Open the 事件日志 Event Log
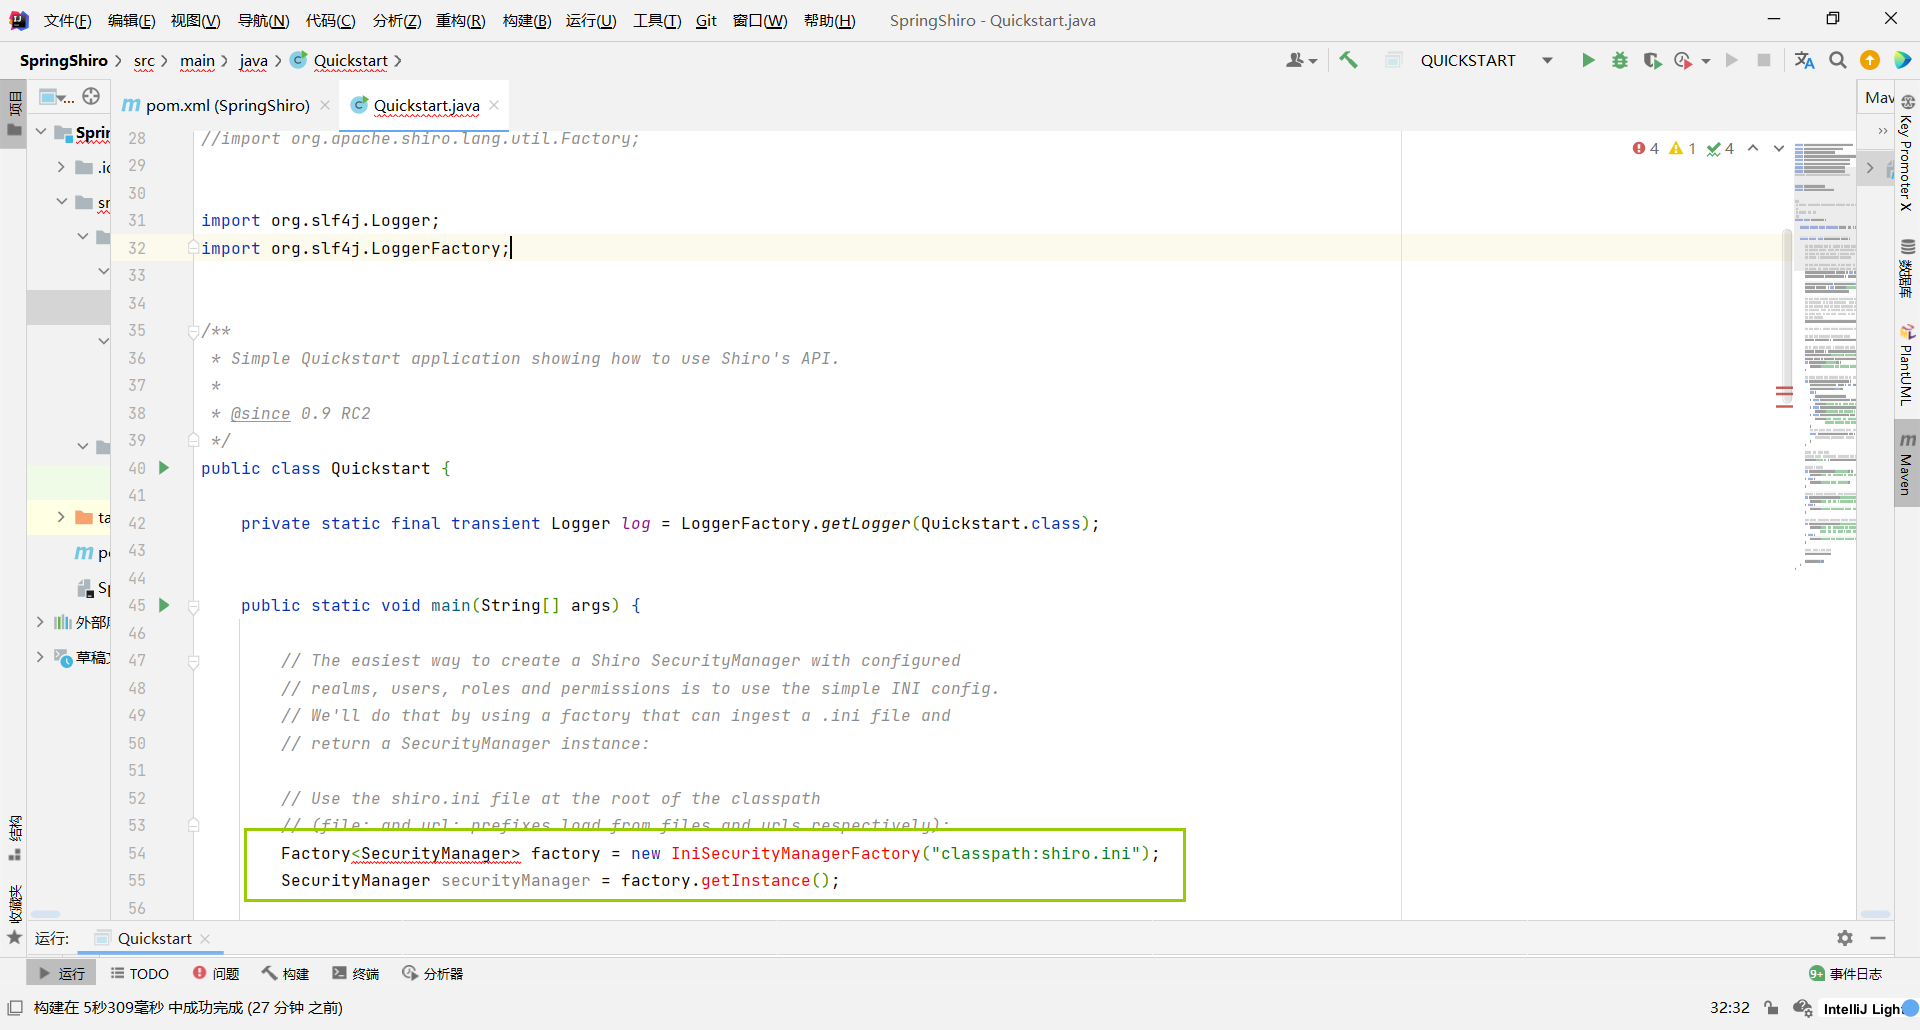The height and width of the screenshot is (1030, 1920). (x=1846, y=973)
